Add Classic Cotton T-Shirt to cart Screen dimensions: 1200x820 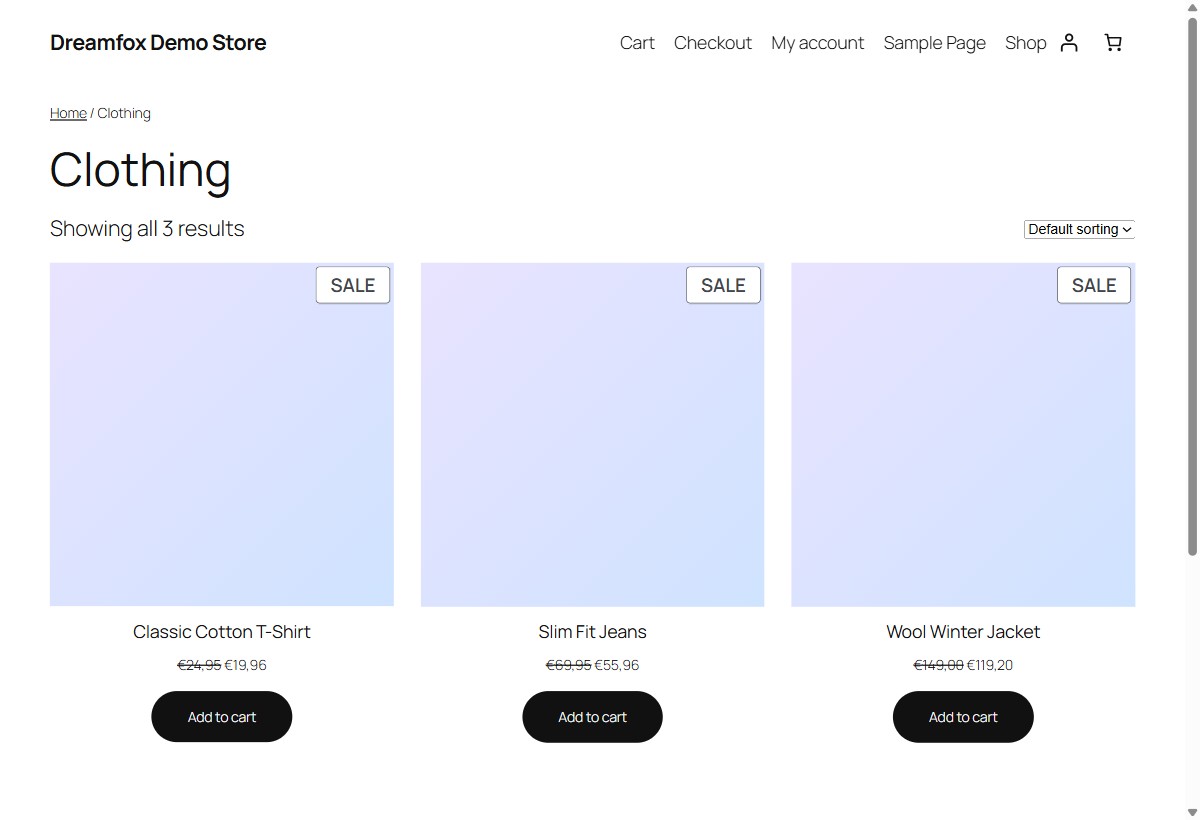point(222,717)
